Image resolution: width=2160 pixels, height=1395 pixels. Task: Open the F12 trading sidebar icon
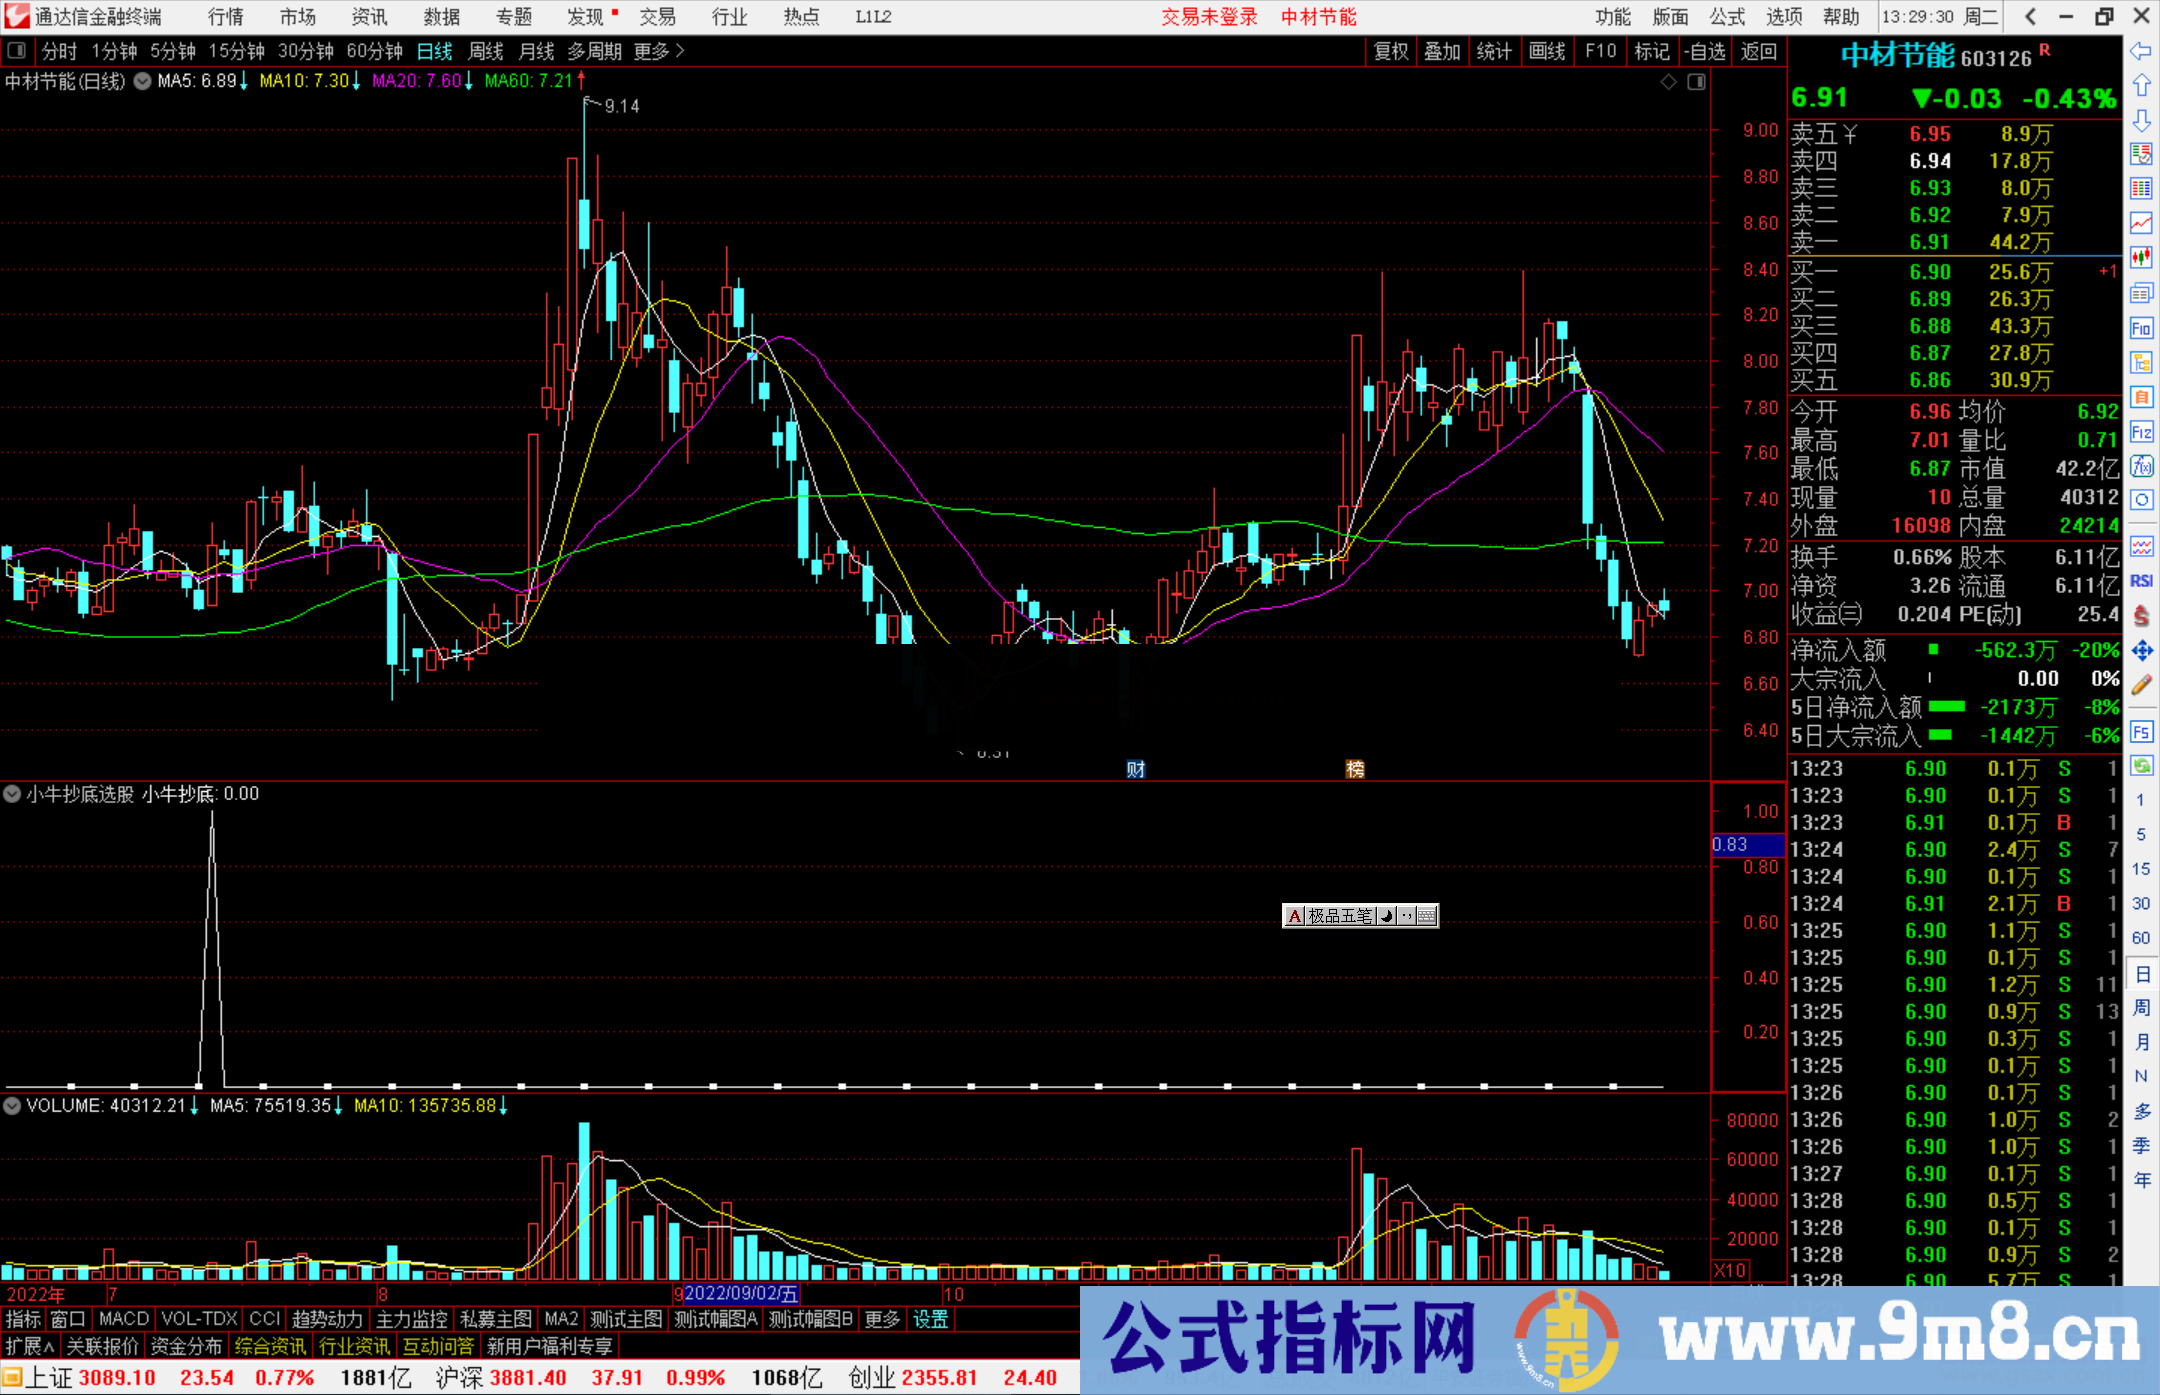(x=2141, y=432)
